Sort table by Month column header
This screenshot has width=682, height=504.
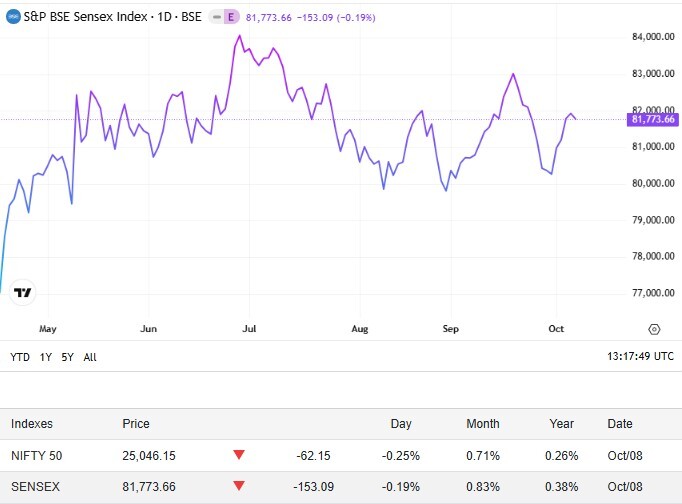pos(482,424)
